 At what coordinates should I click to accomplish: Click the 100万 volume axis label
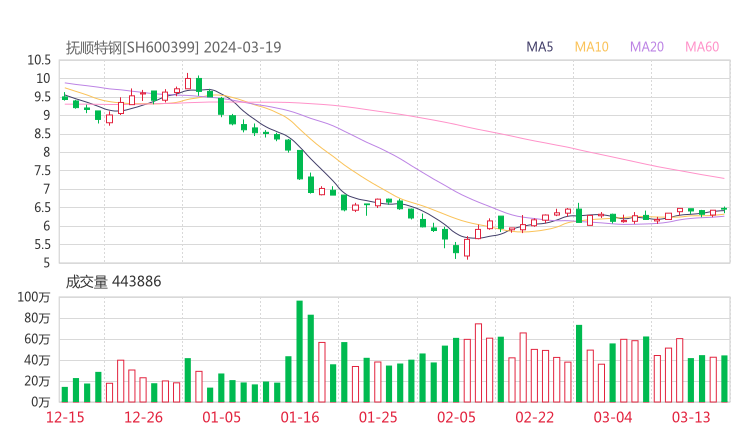[x=34, y=297]
